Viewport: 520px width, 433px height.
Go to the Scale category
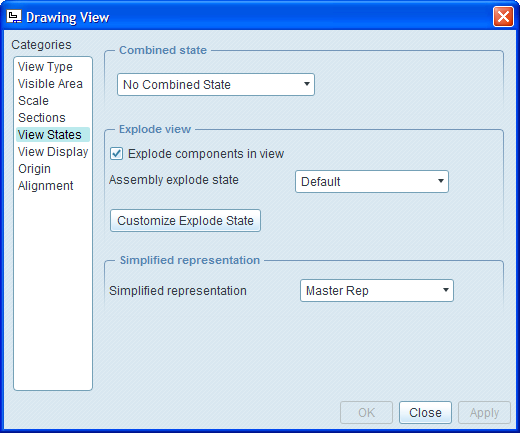(x=33, y=101)
